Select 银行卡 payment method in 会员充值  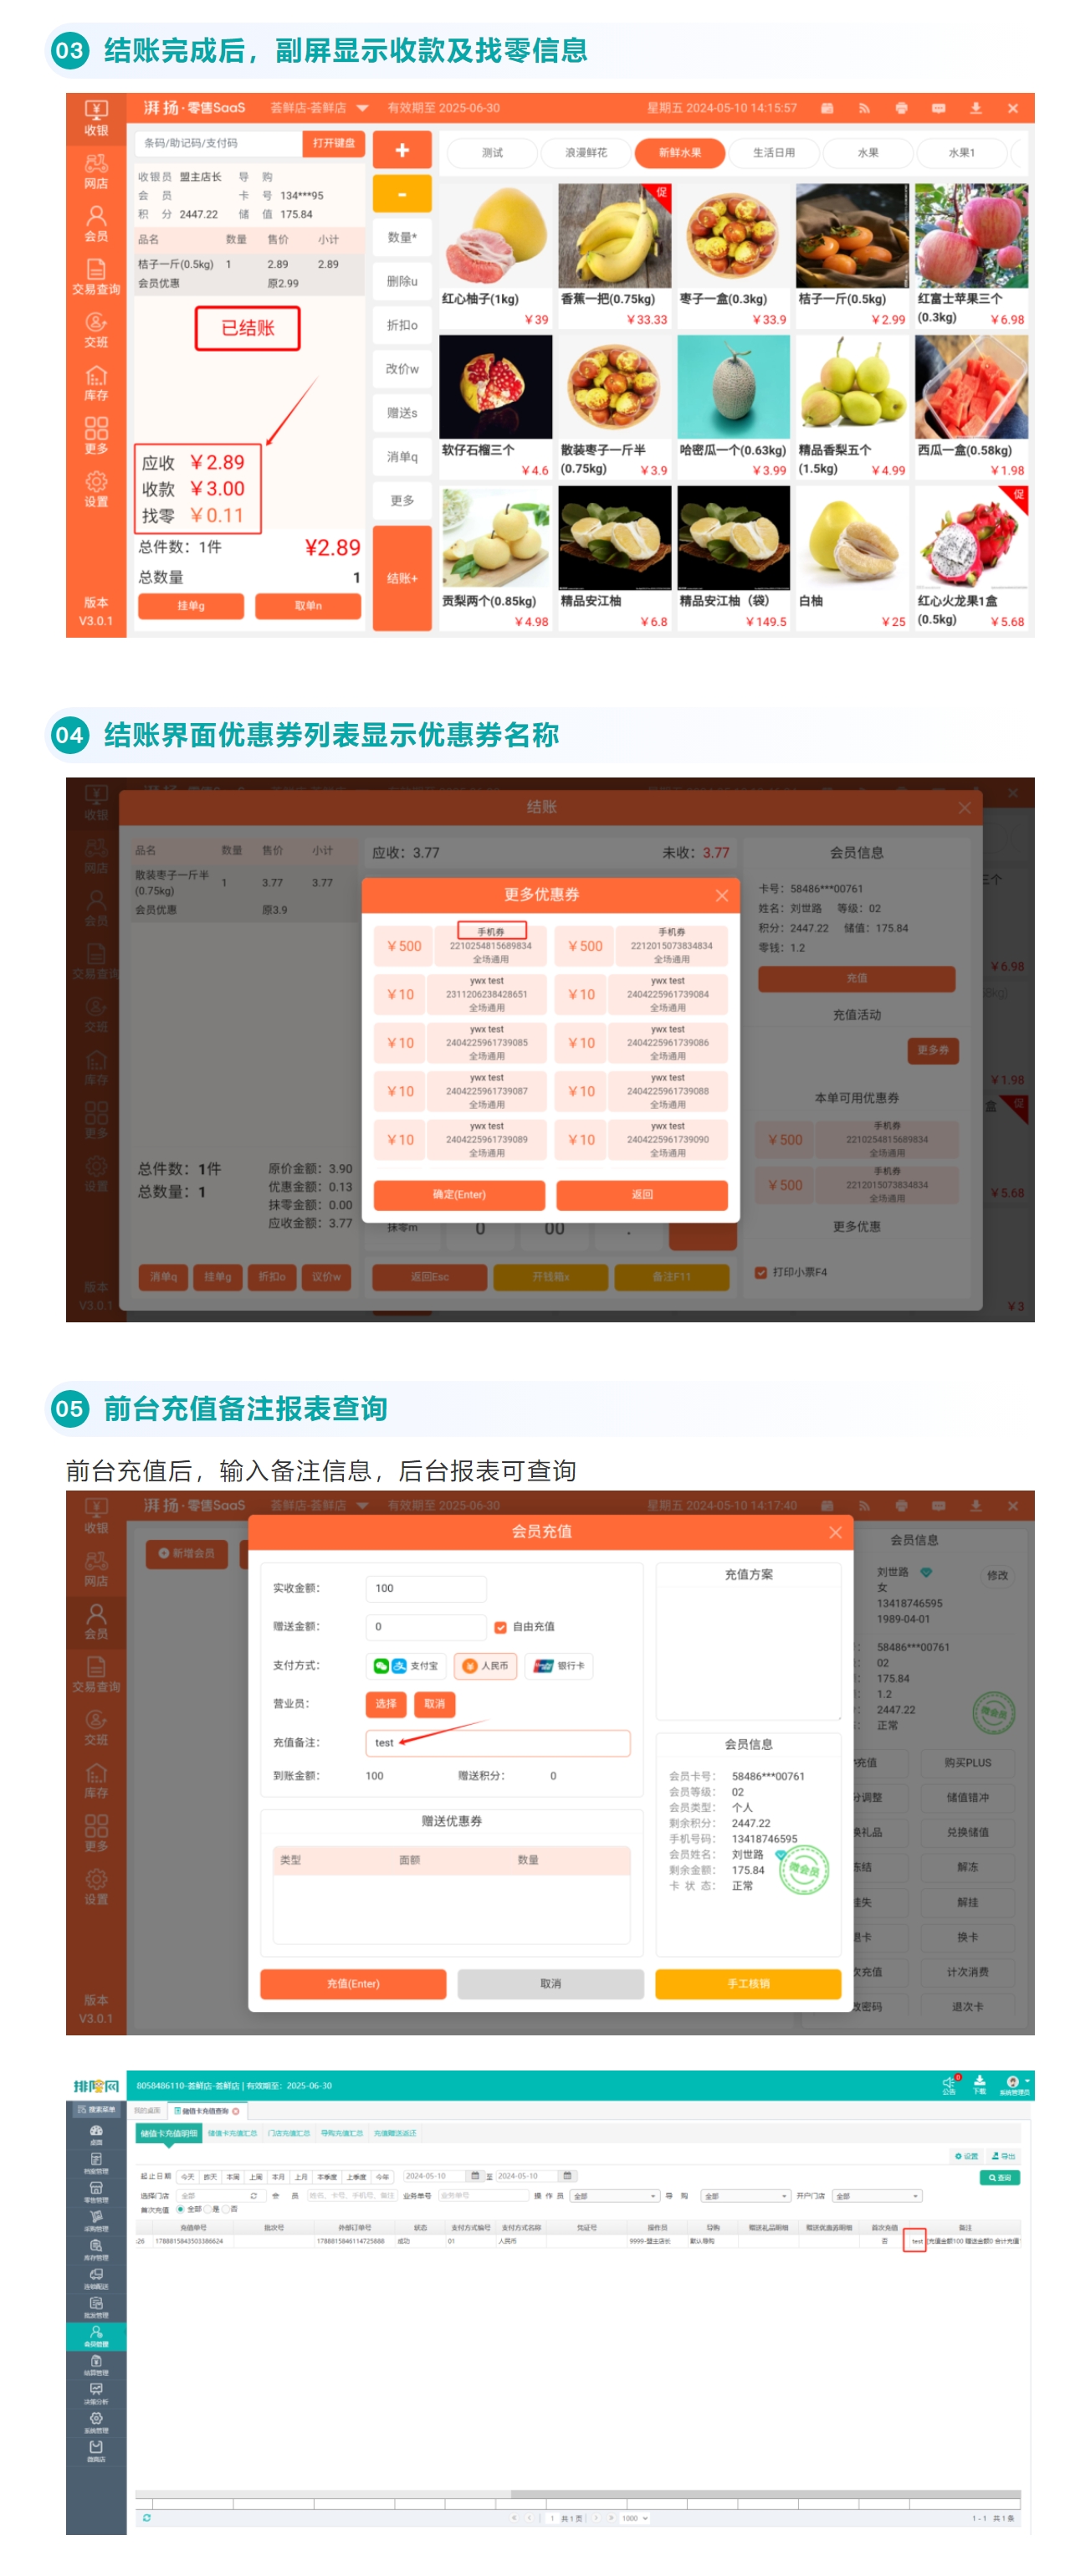[x=559, y=1666]
